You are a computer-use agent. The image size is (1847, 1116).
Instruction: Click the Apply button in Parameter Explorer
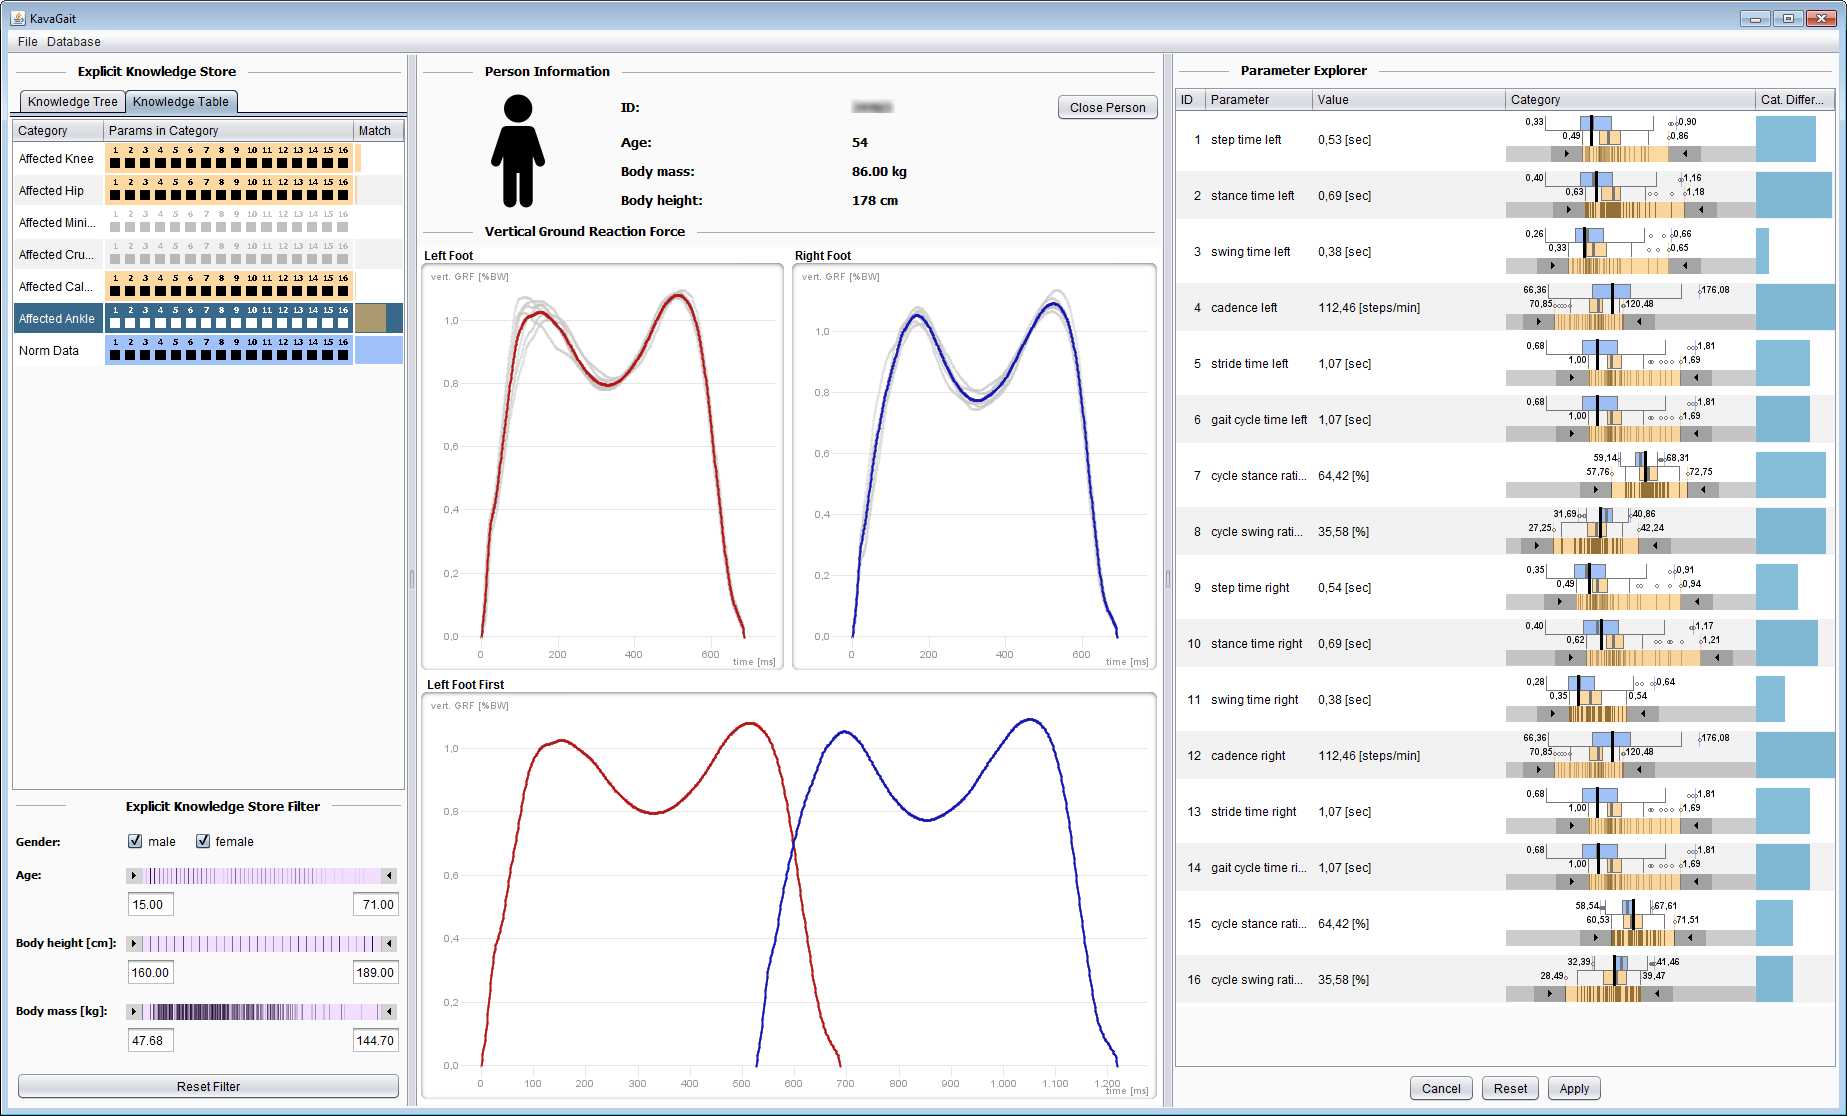[1573, 1088]
